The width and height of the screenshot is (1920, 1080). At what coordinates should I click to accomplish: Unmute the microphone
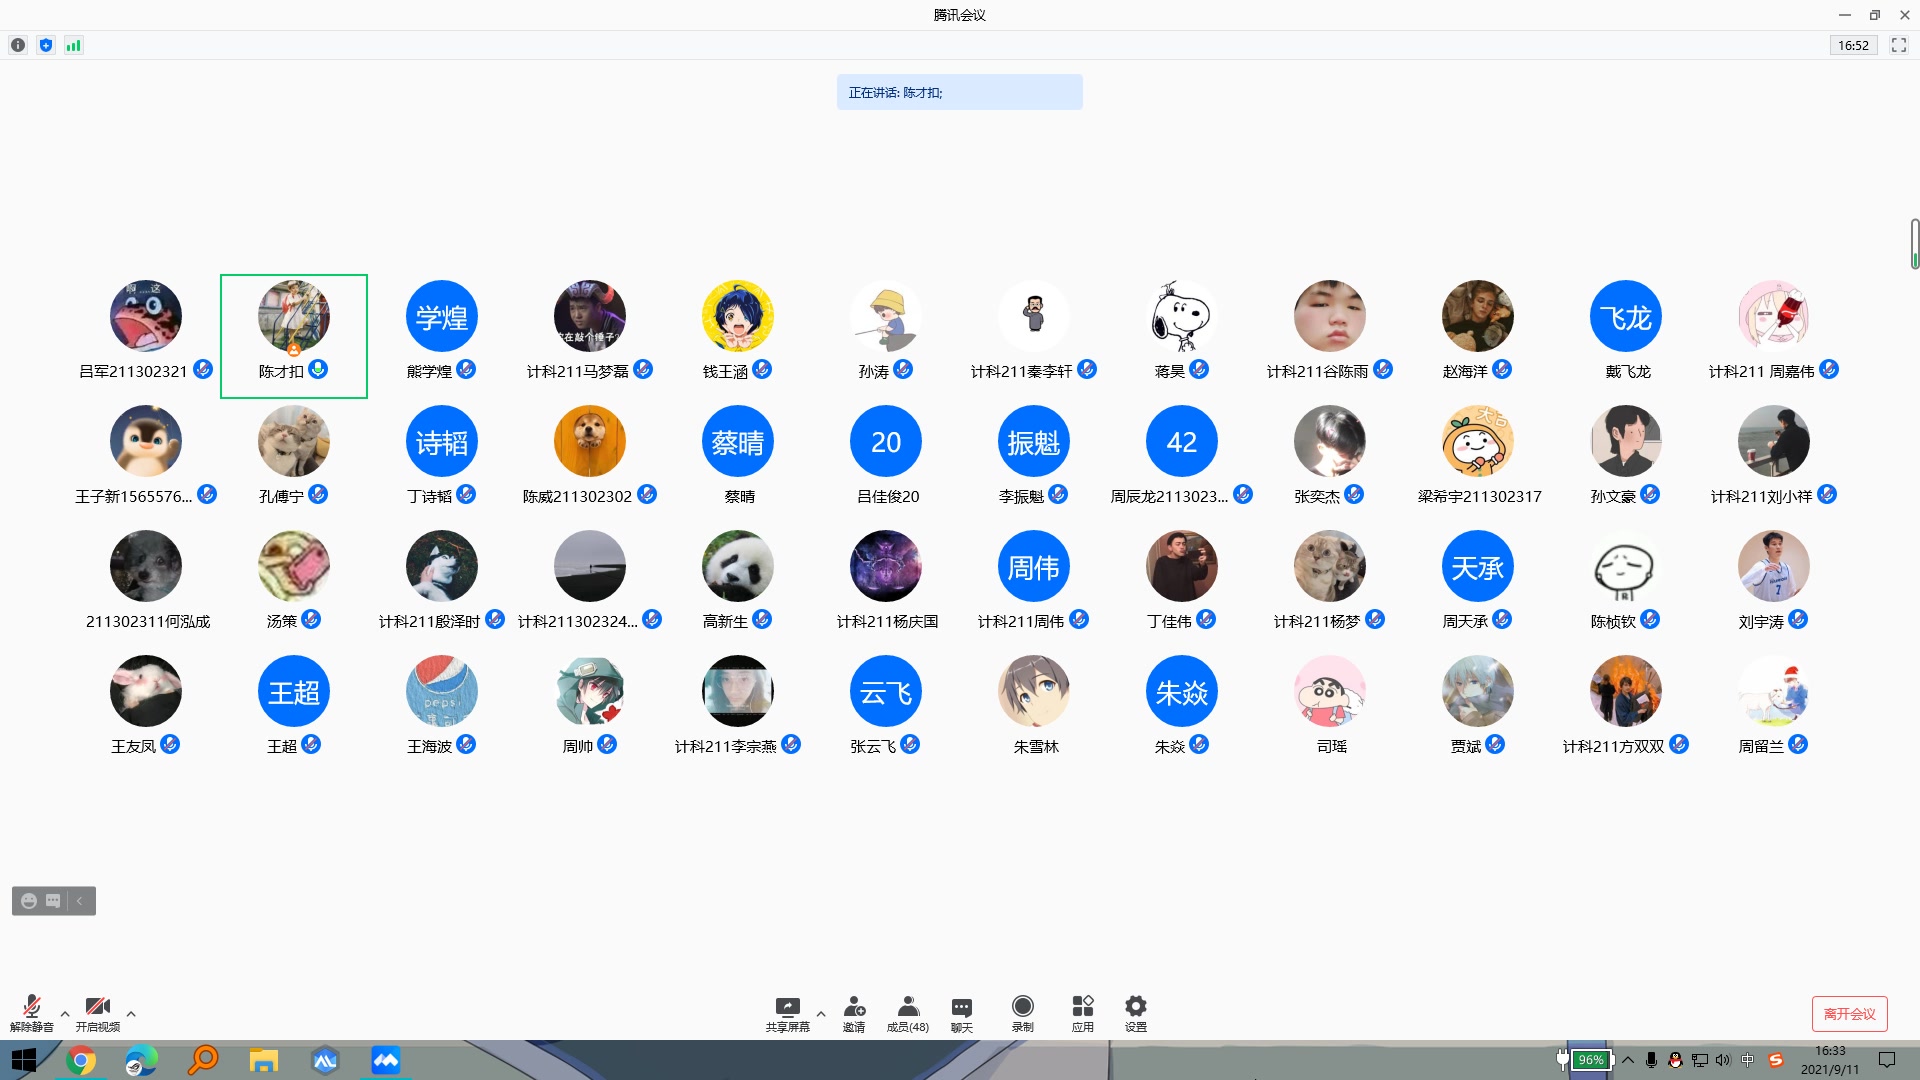click(32, 1012)
